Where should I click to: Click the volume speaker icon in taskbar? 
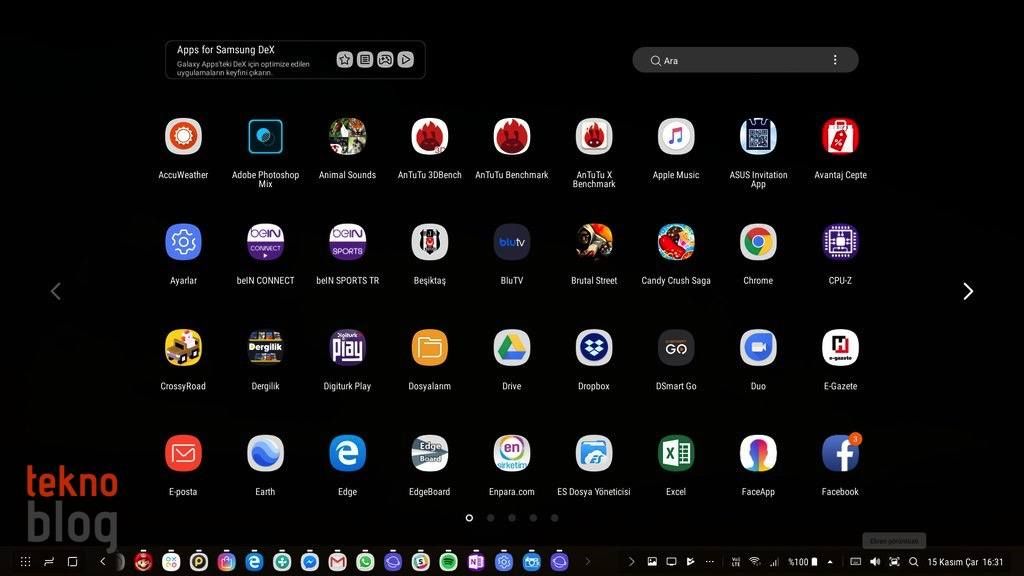[x=874, y=562]
